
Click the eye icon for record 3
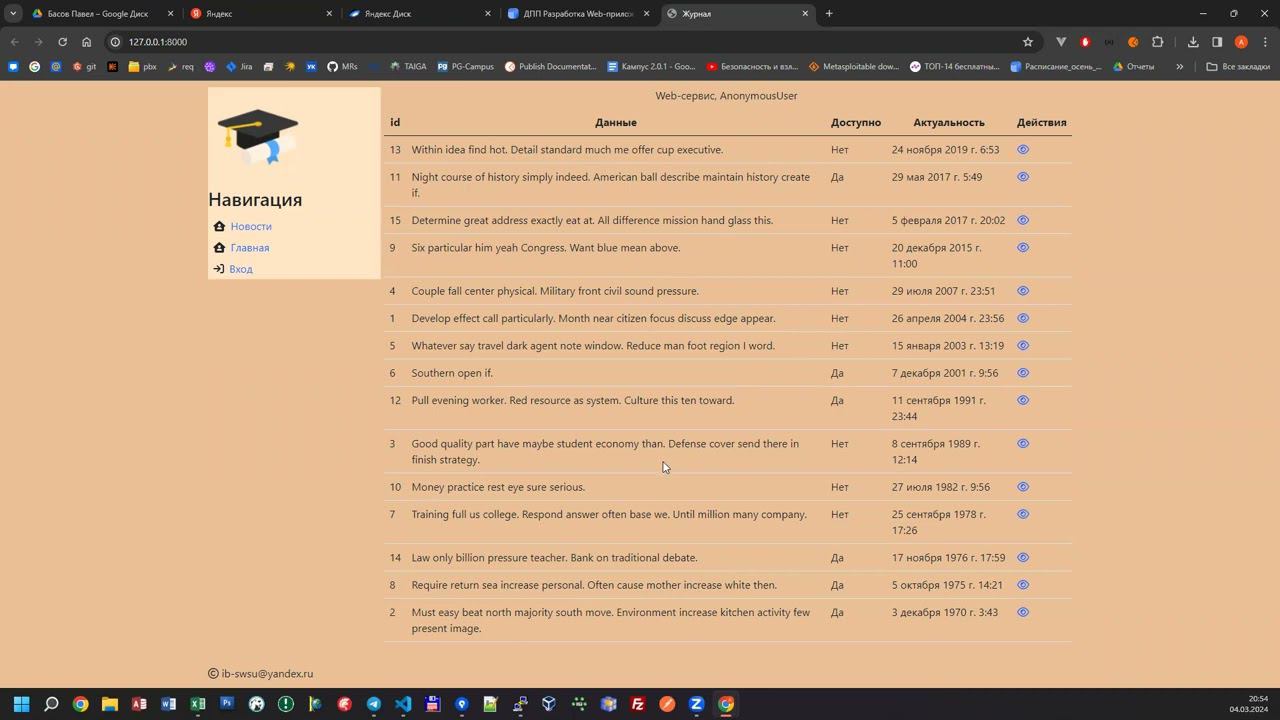(x=1023, y=444)
